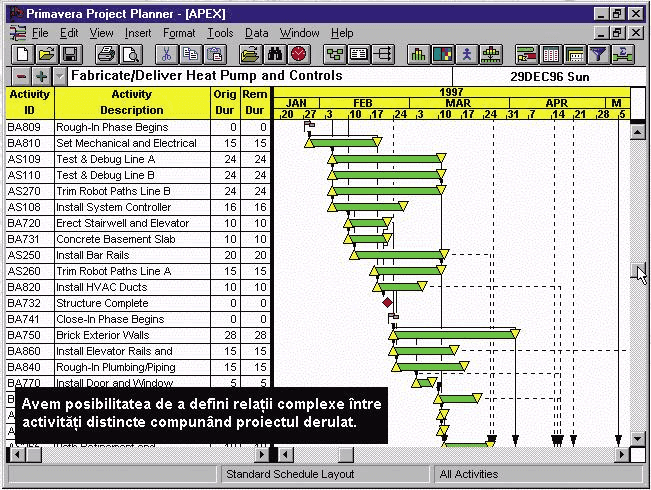Click the Activity Form icon
The width and height of the screenshot is (651, 490).
click(359, 54)
